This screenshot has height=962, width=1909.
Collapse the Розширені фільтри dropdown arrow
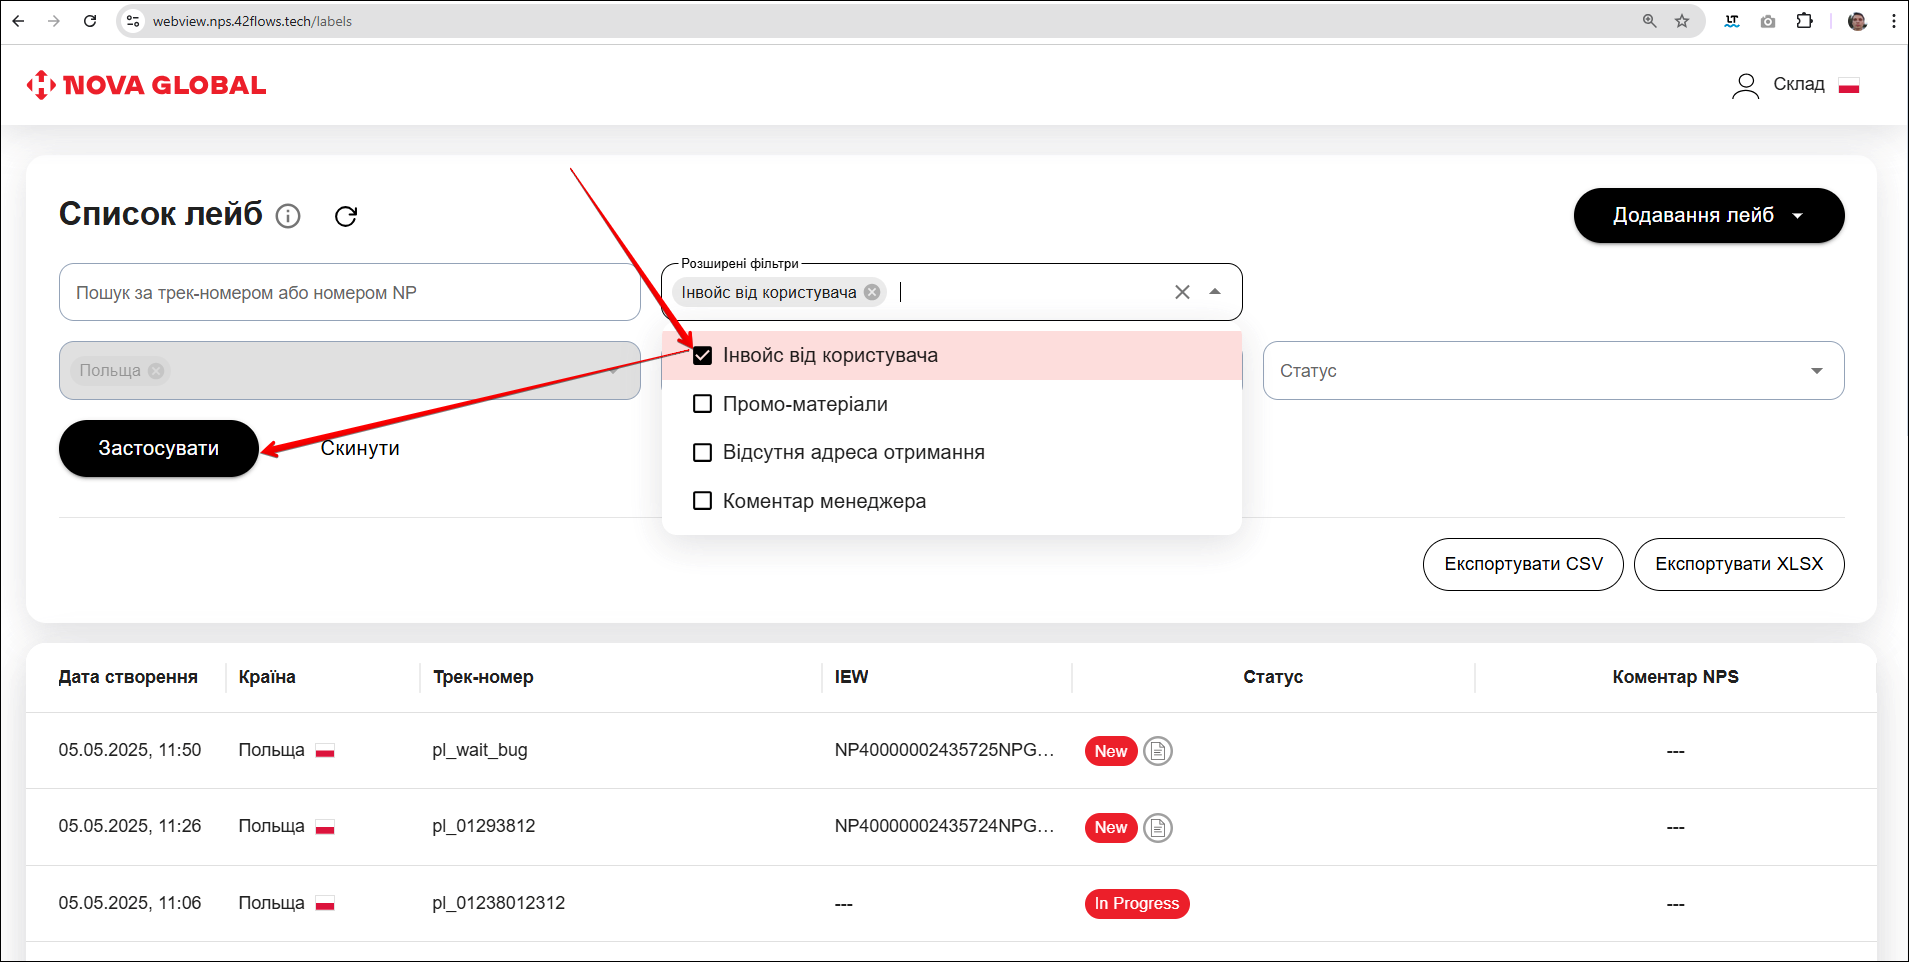tap(1215, 292)
